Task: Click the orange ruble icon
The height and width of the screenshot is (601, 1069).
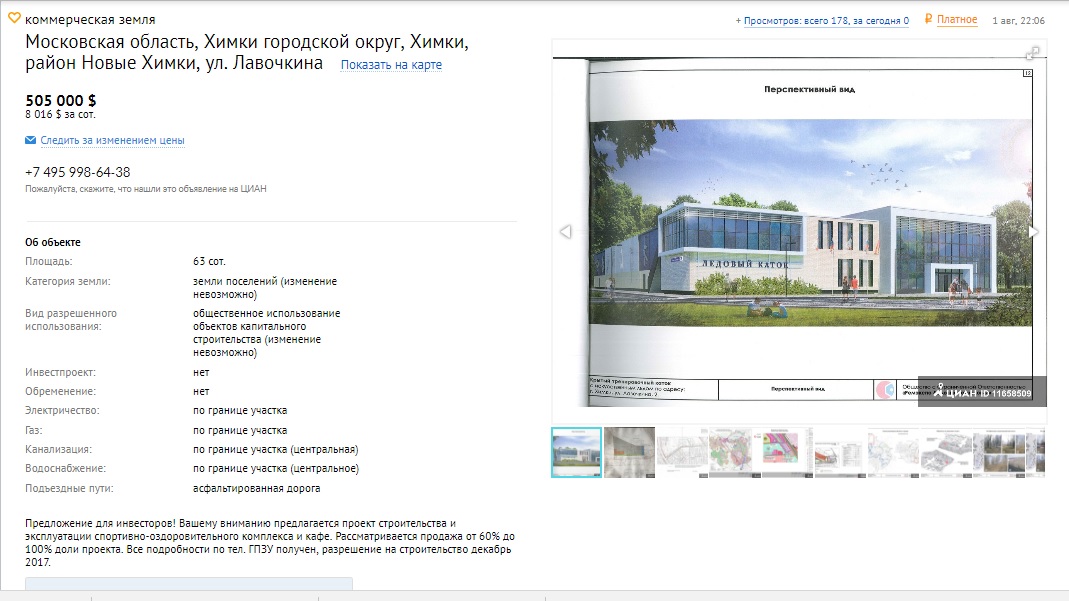Action: click(929, 19)
